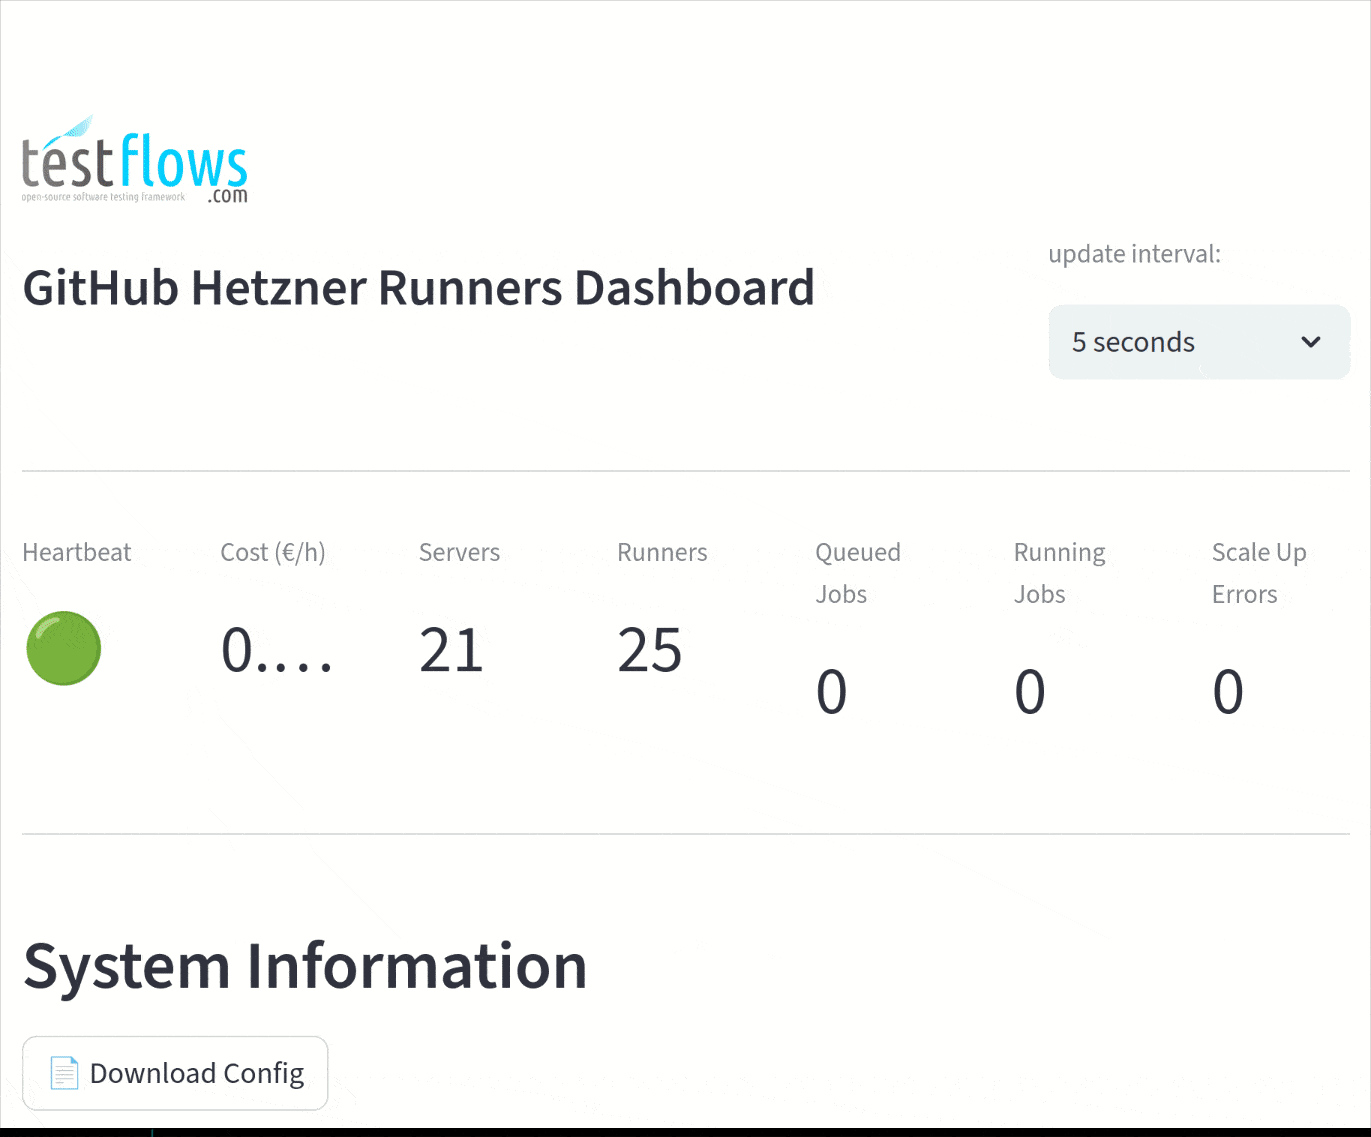Click the System Information section heading
The height and width of the screenshot is (1137, 1371).
(305, 965)
